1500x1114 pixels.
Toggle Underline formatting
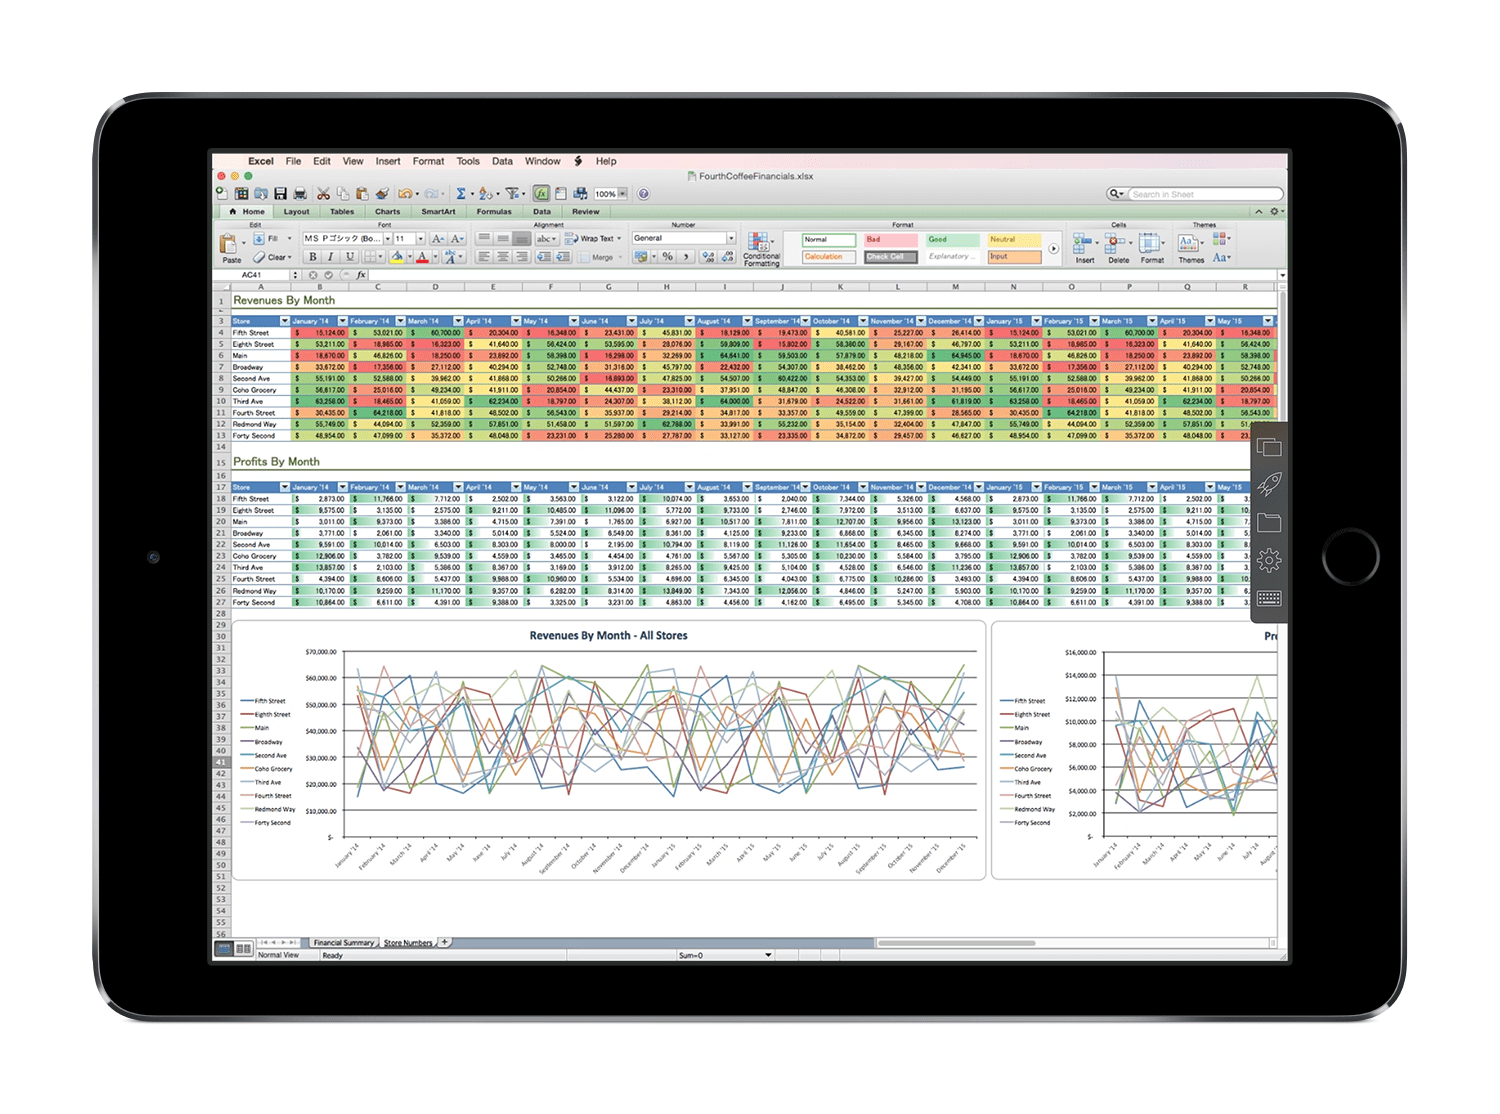(349, 257)
